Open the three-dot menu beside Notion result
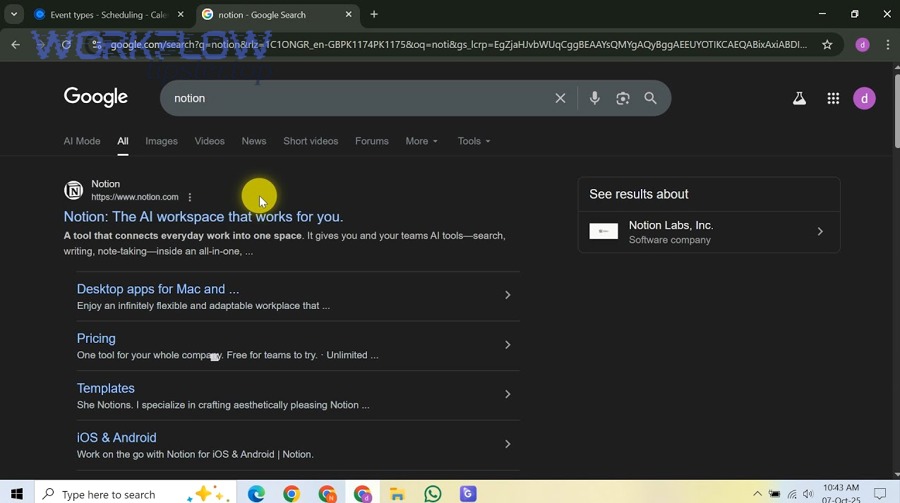The height and width of the screenshot is (503, 900). click(190, 197)
